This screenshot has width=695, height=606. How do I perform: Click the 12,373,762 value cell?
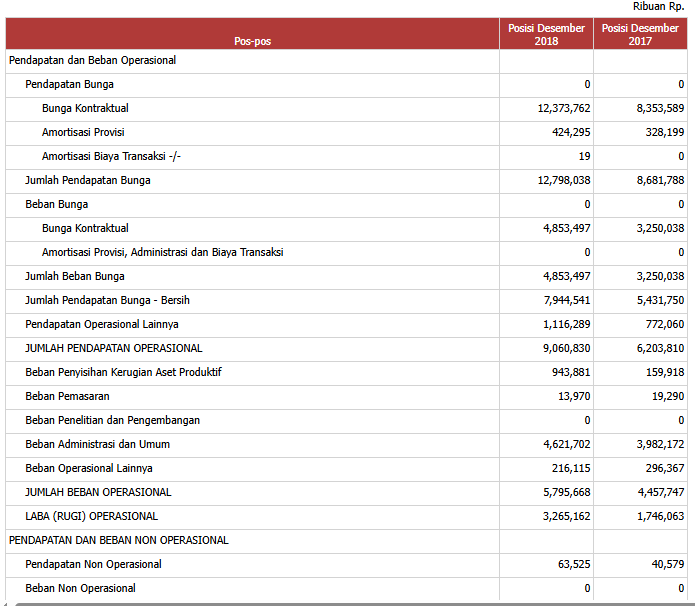pos(564,108)
